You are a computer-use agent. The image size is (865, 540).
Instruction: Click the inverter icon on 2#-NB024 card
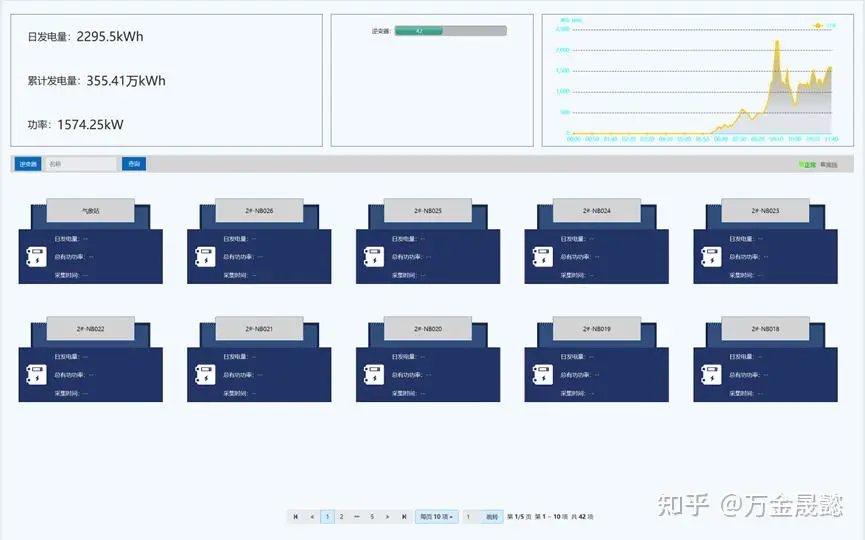click(x=542, y=257)
